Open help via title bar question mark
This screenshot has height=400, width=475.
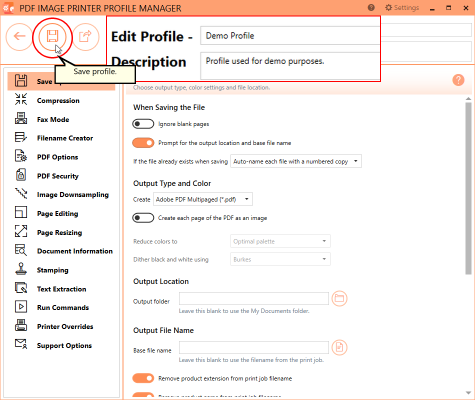tap(371, 7)
